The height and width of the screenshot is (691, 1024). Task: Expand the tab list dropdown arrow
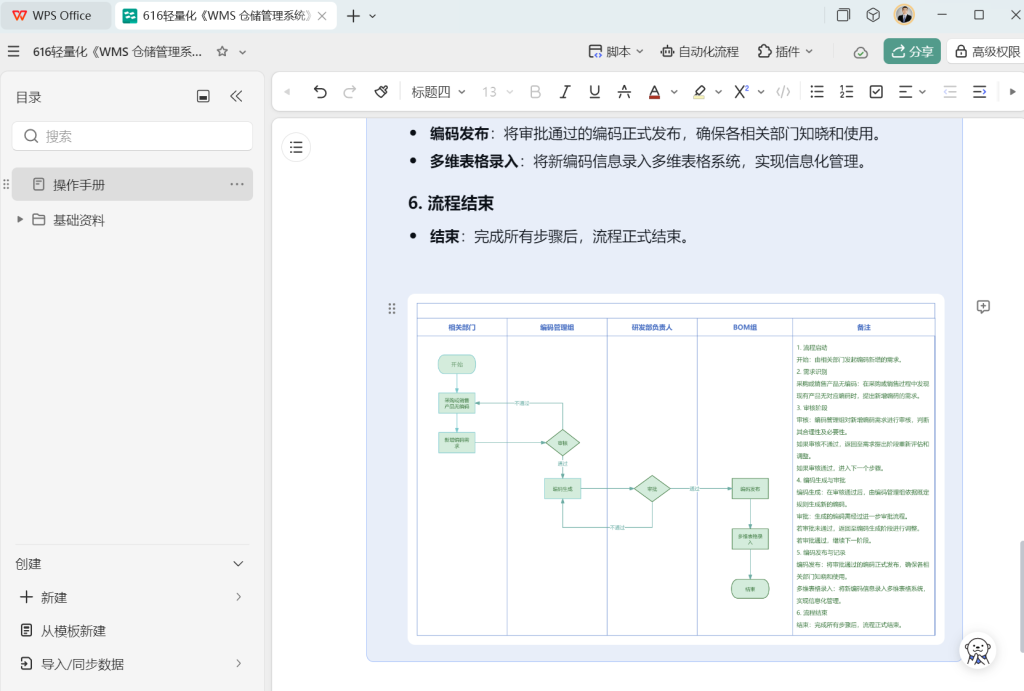tap(373, 16)
